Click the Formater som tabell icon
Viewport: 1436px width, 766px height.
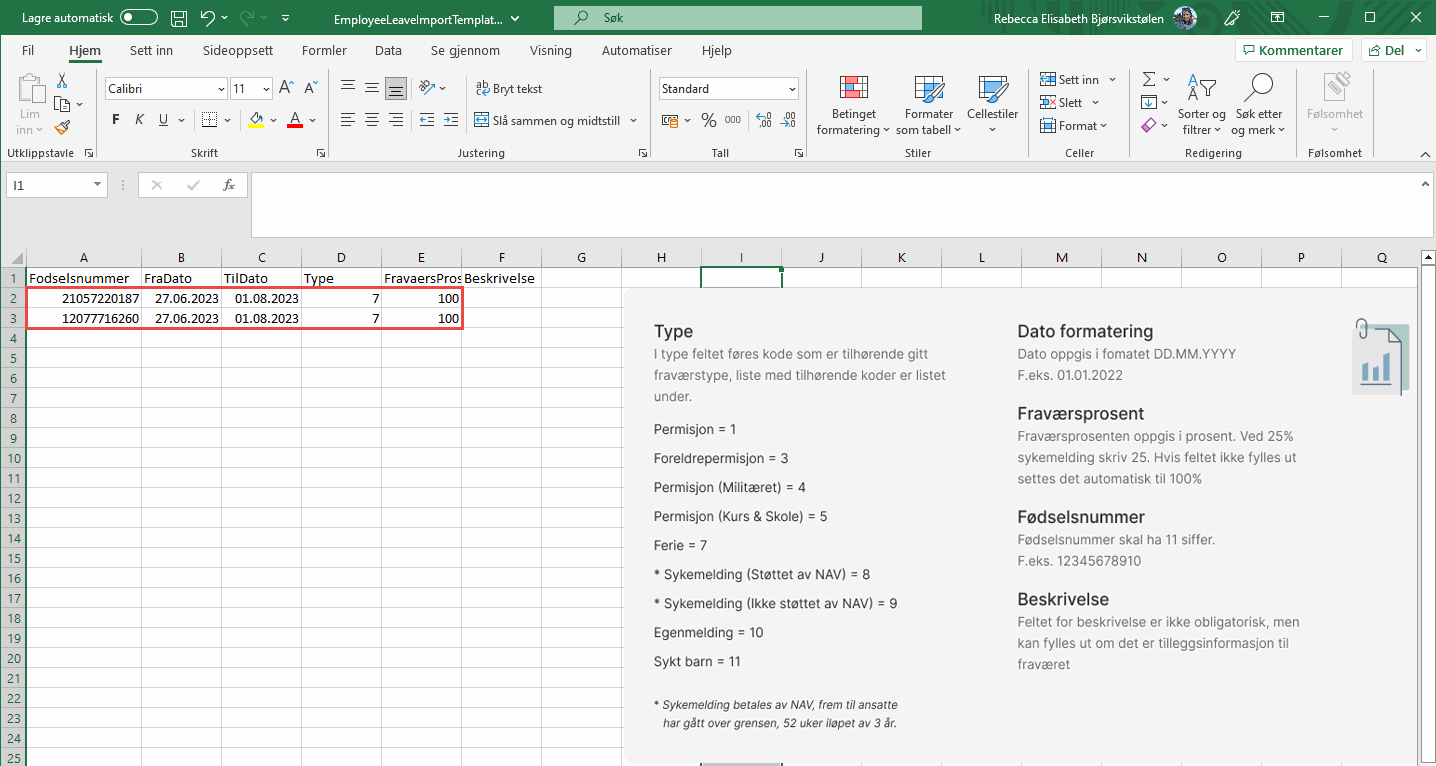pos(928,104)
